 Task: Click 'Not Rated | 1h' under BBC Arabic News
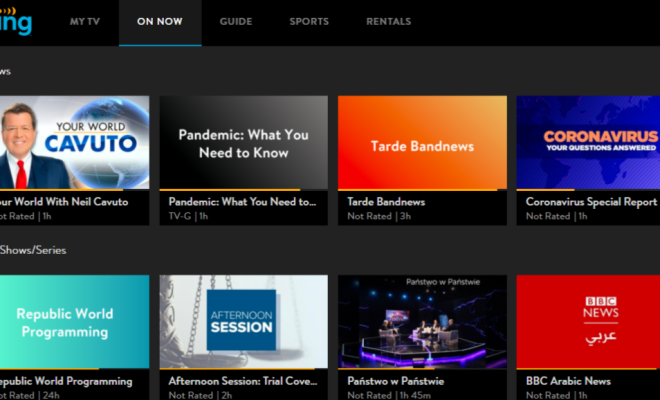coord(556,395)
